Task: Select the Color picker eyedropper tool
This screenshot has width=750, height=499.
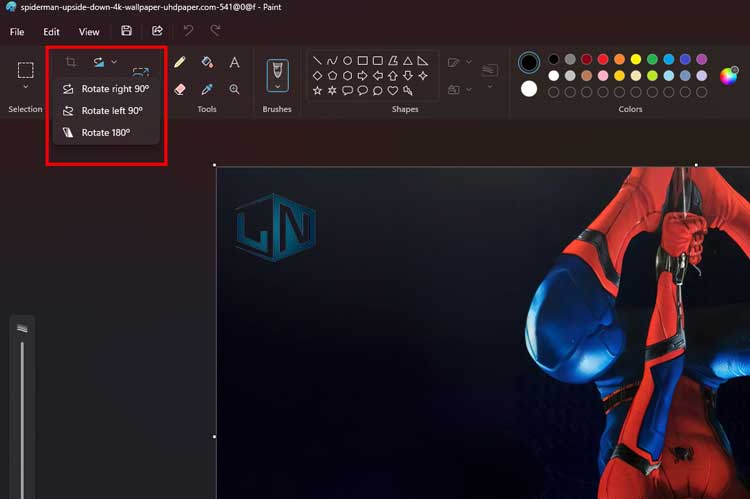Action: [207, 89]
